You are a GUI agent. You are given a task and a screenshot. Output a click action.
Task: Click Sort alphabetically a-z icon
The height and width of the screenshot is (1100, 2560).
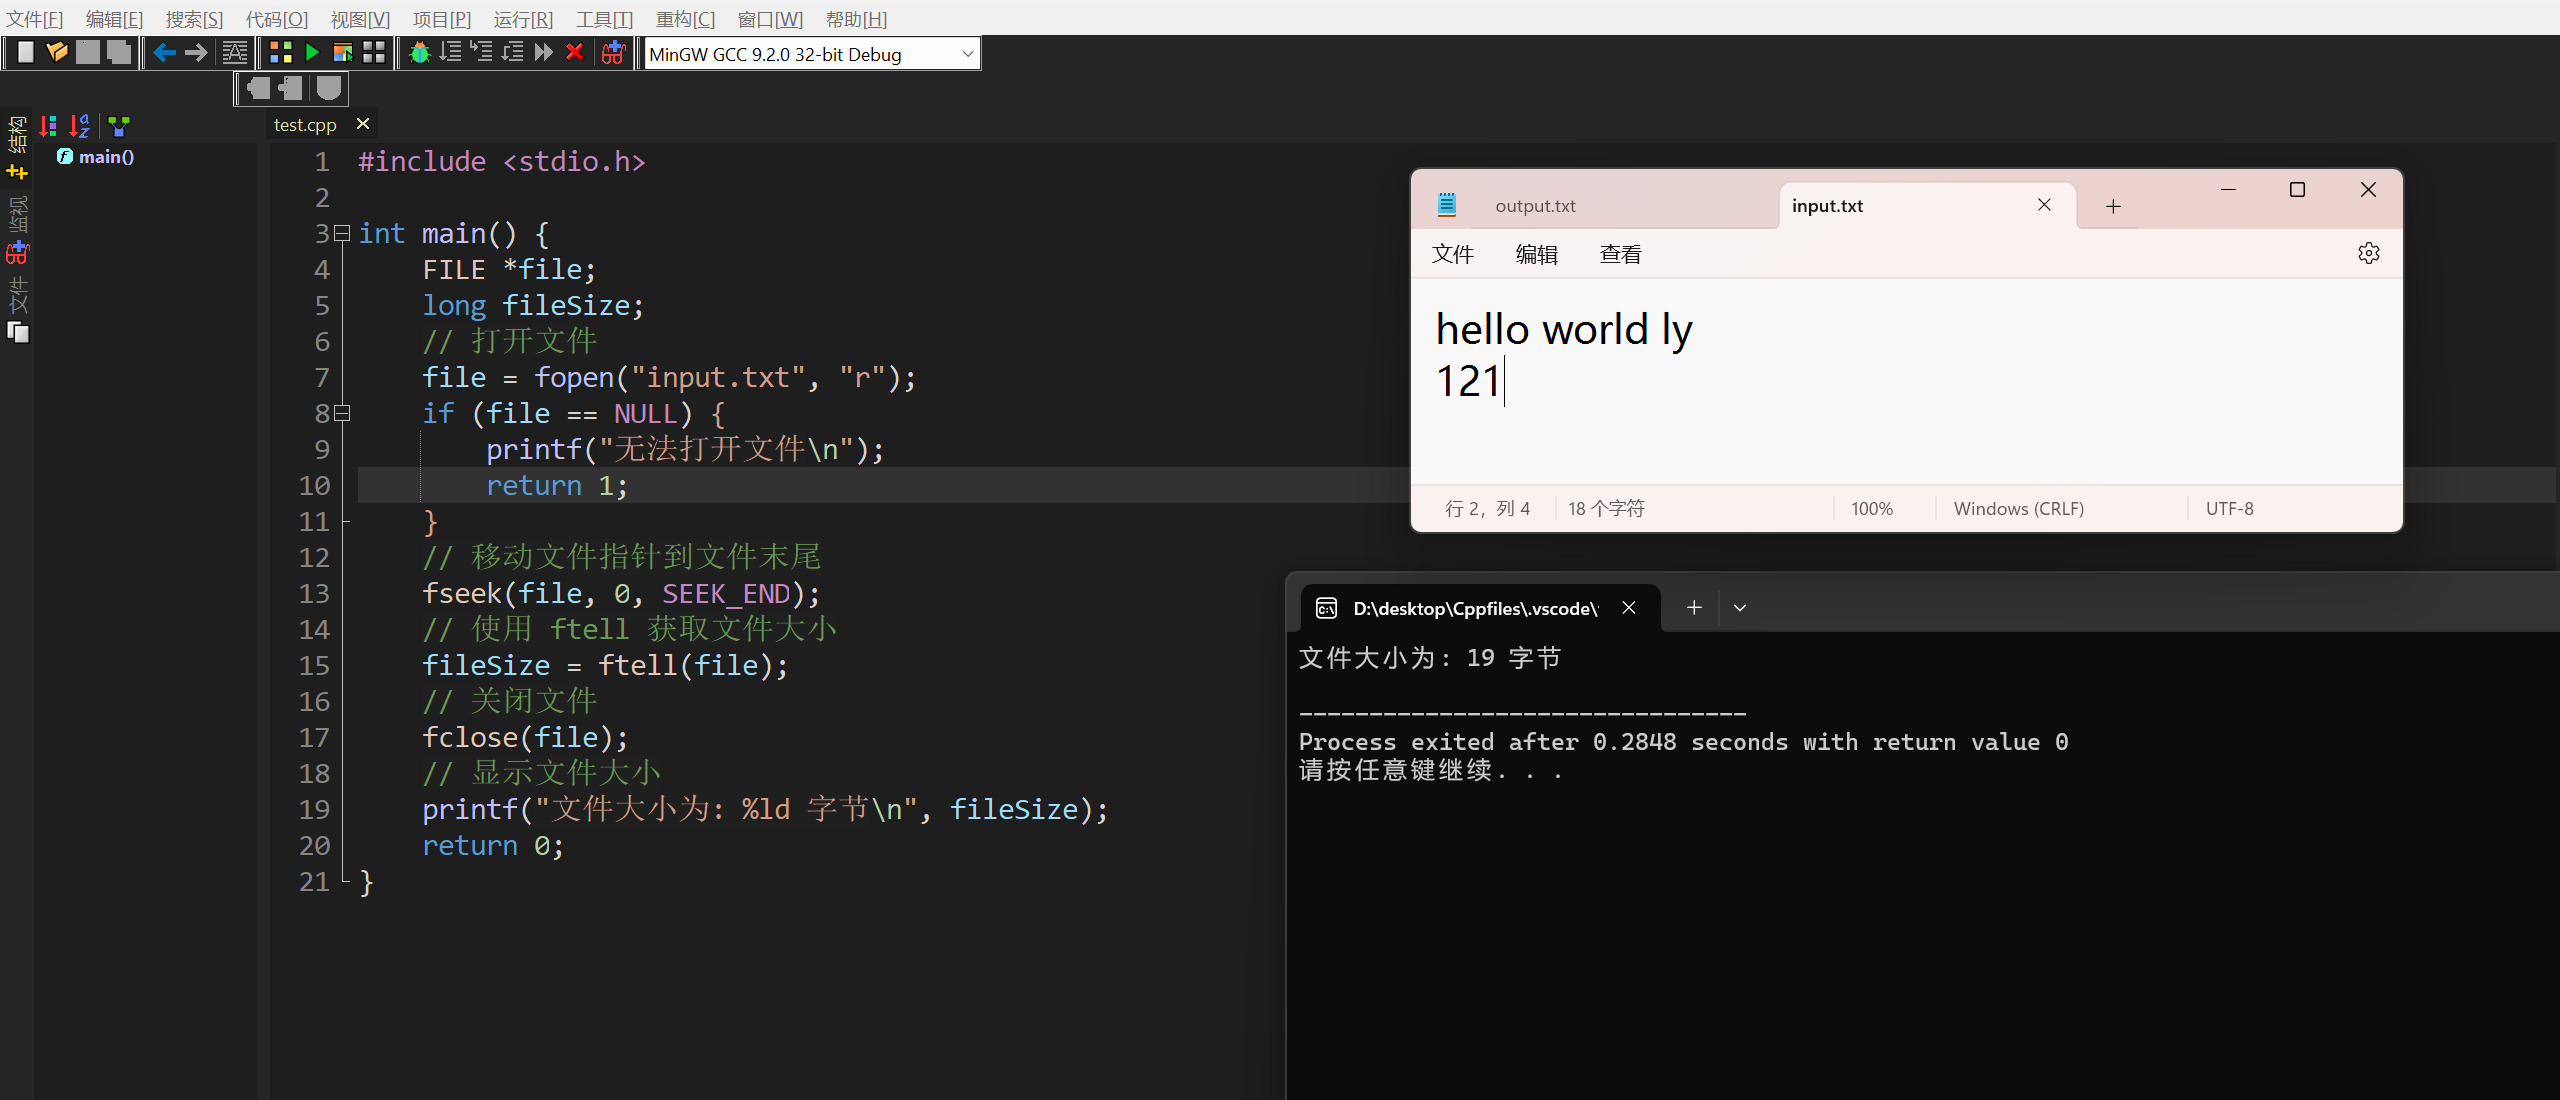point(80,126)
